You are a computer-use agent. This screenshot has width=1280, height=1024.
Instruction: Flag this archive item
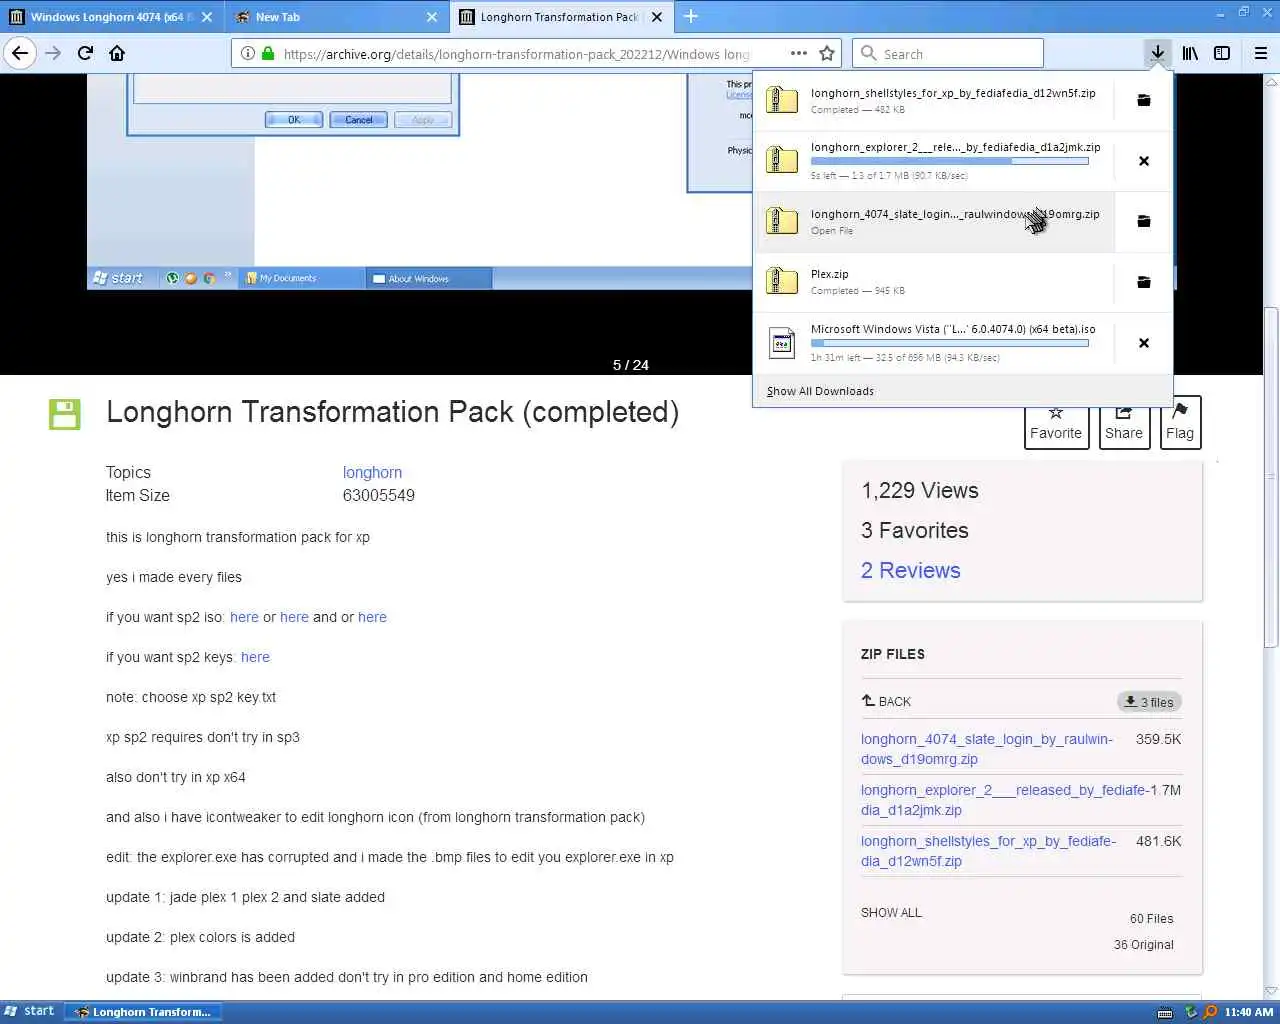(1180, 423)
